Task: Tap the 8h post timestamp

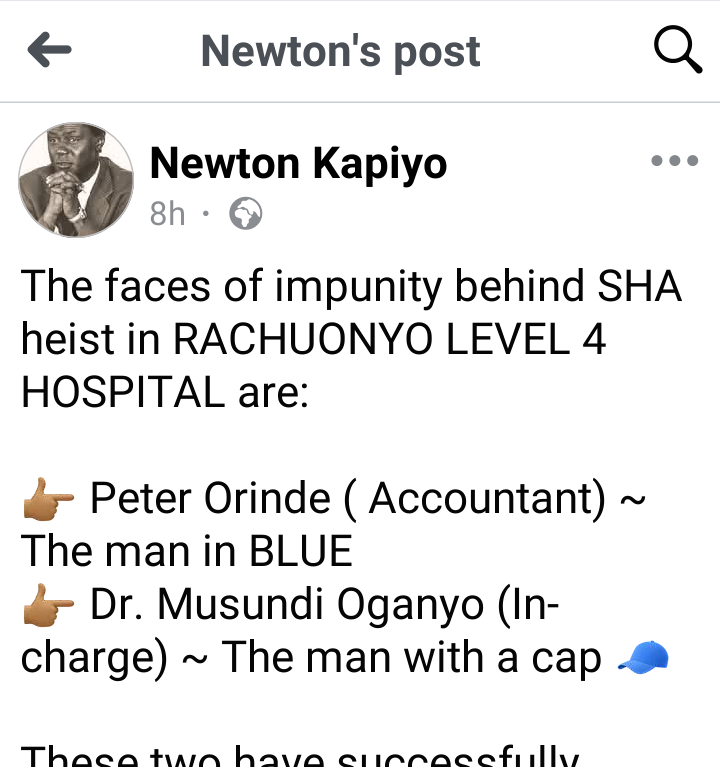Action: click(167, 214)
